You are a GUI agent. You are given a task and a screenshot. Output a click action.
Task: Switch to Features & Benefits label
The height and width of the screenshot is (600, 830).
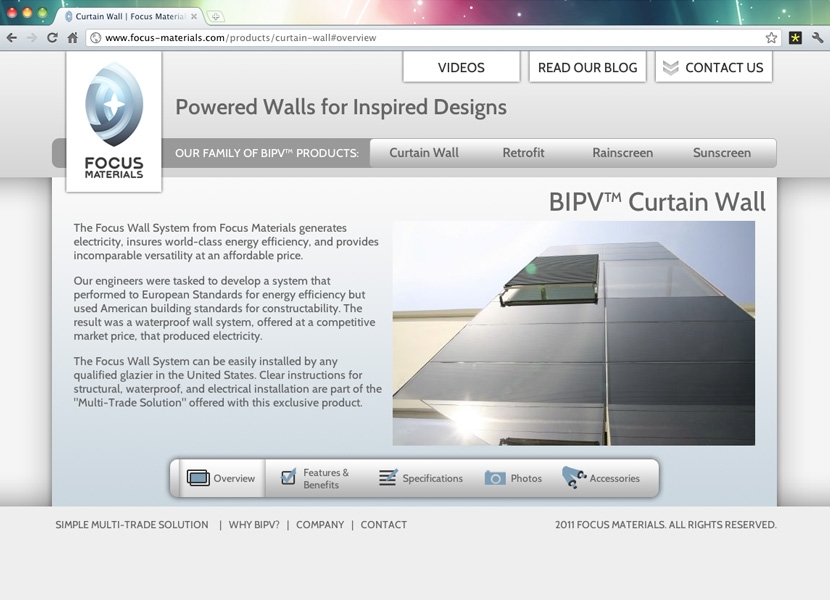[326, 478]
